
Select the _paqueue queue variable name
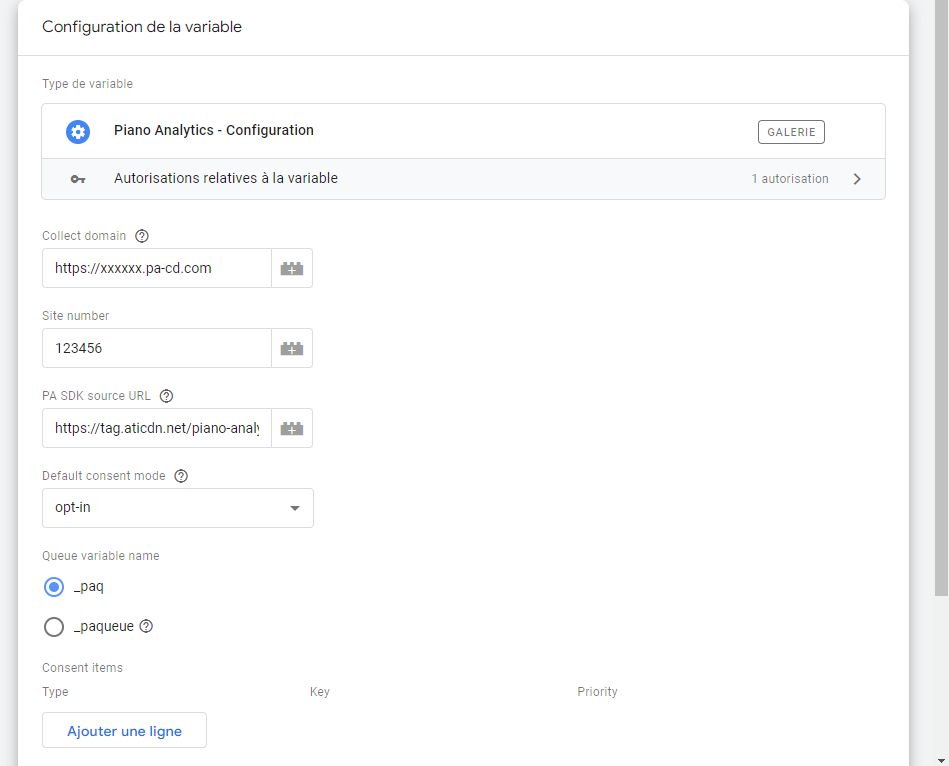(54, 626)
